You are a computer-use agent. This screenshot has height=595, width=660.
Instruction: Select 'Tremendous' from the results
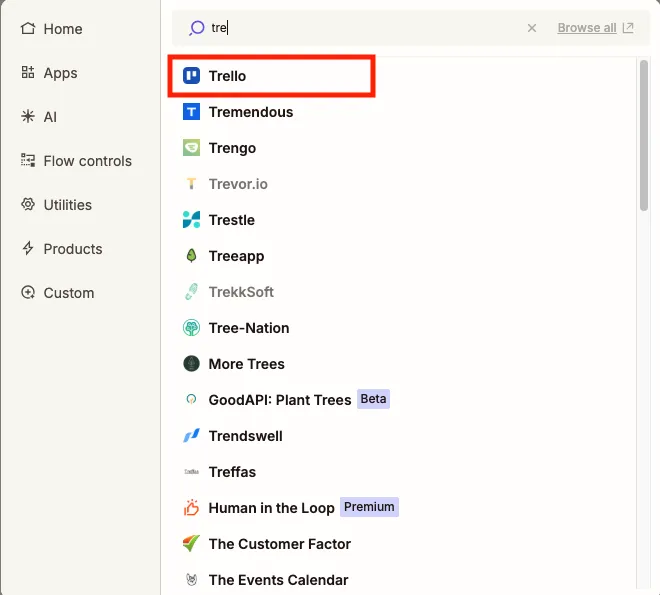pyautogui.click(x=251, y=112)
